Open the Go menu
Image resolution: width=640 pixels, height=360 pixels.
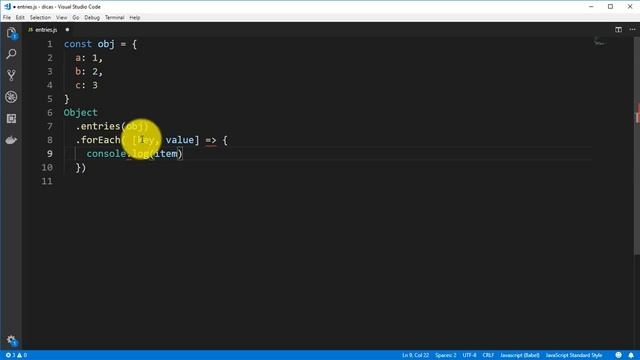(x=76, y=18)
